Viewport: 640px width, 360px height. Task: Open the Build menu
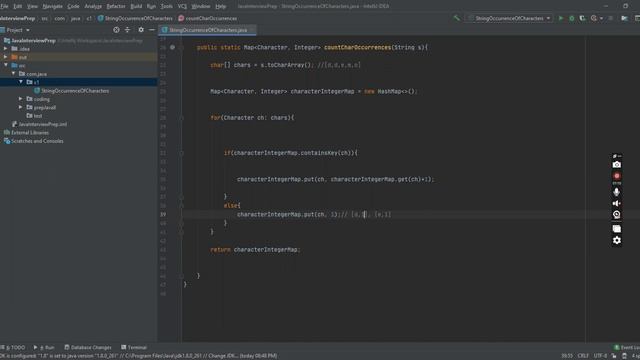[x=136, y=6]
